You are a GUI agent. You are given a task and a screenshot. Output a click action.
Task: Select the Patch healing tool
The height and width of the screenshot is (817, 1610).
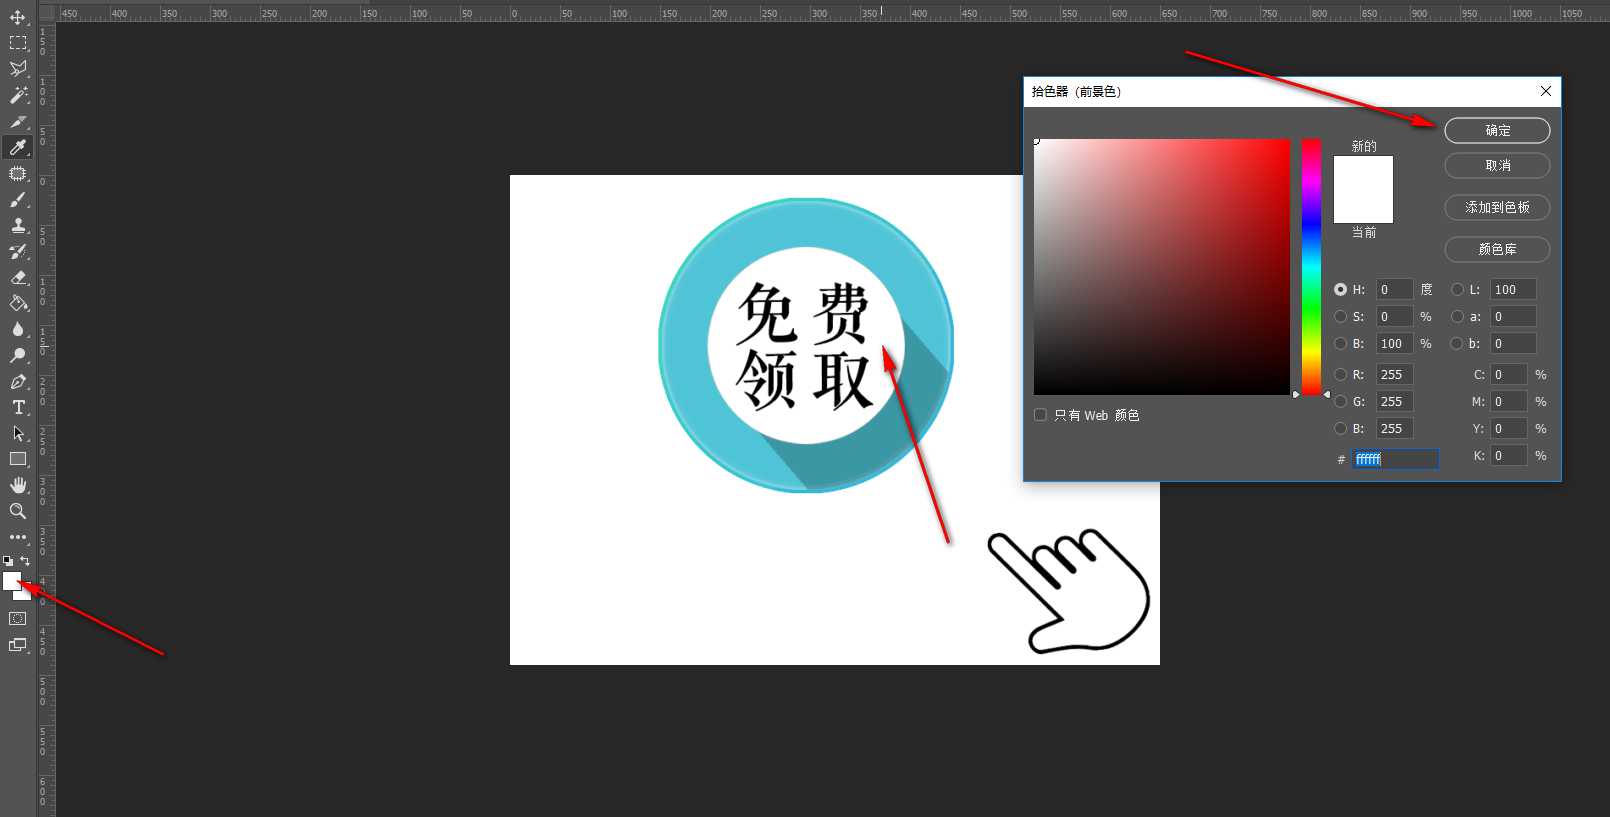[x=18, y=173]
